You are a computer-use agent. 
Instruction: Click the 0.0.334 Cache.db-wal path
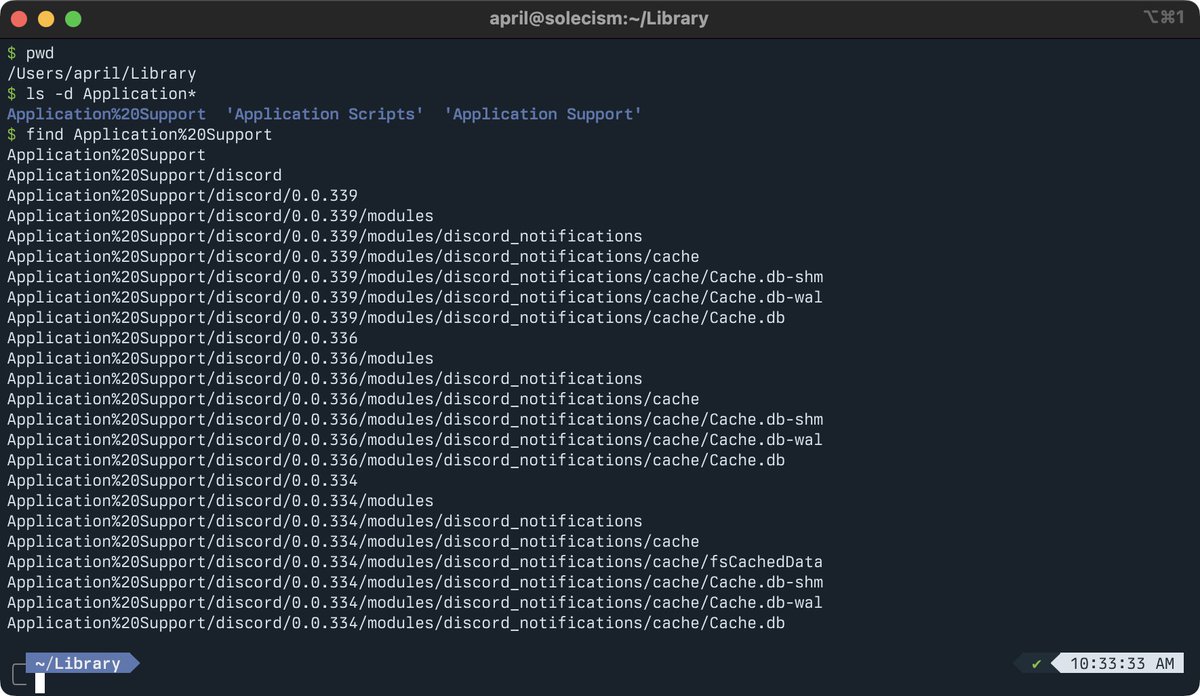[415, 602]
